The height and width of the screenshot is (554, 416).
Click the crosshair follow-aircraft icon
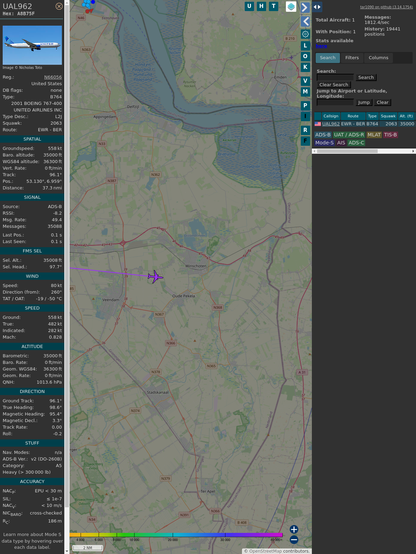305,34
